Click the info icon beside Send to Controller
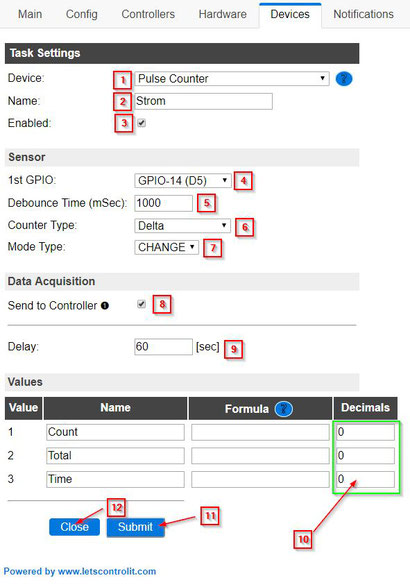This screenshot has height=587, width=410. (x=105, y=306)
